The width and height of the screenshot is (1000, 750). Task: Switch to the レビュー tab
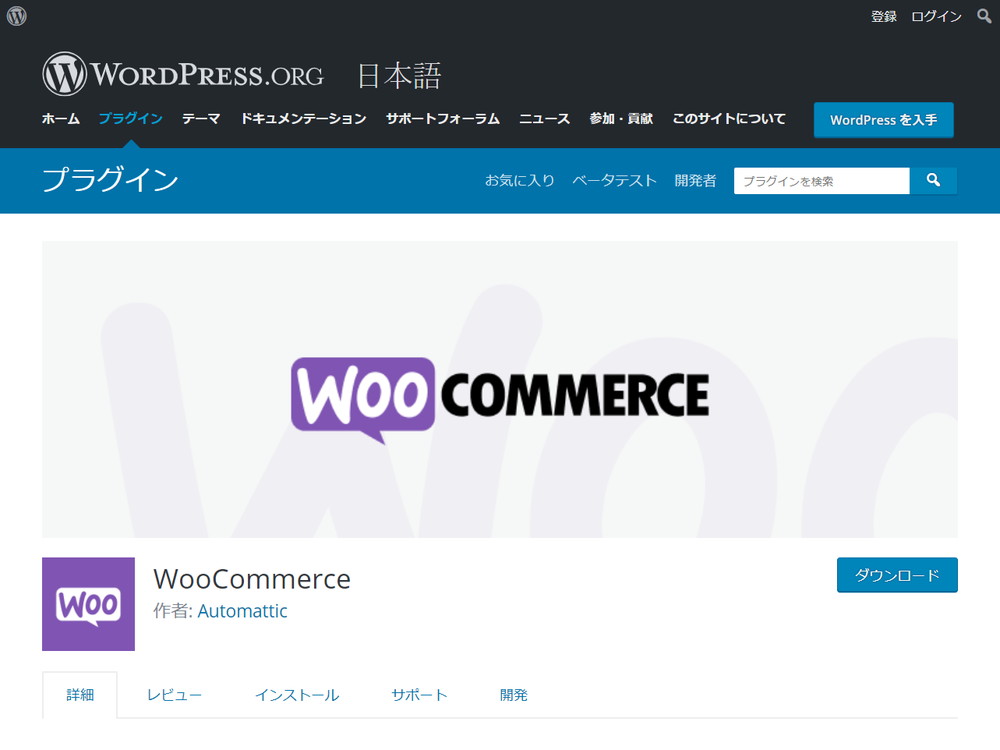click(x=174, y=695)
